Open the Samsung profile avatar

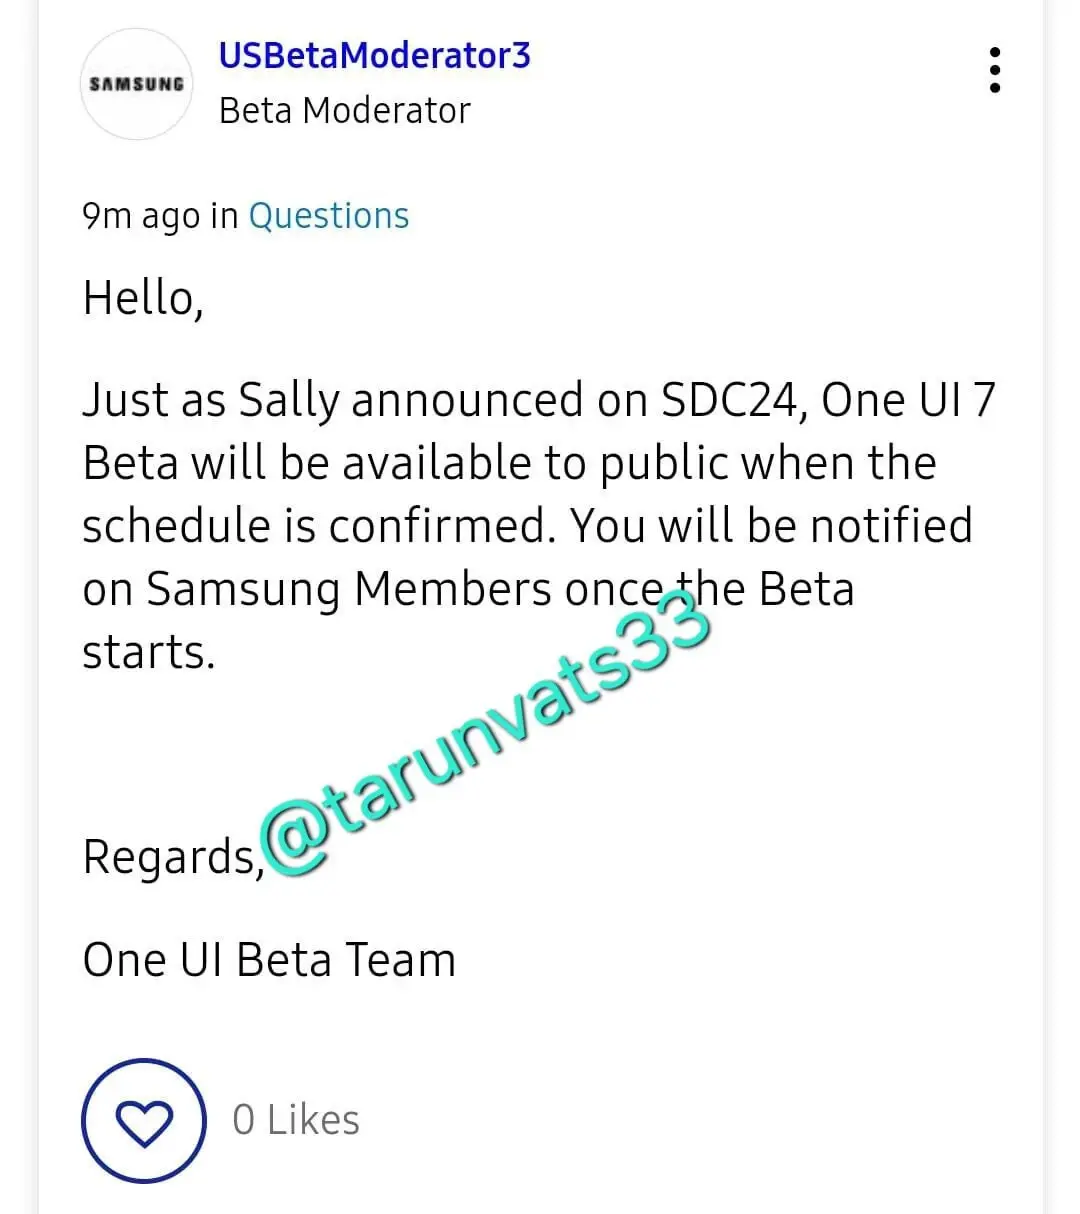(x=137, y=84)
